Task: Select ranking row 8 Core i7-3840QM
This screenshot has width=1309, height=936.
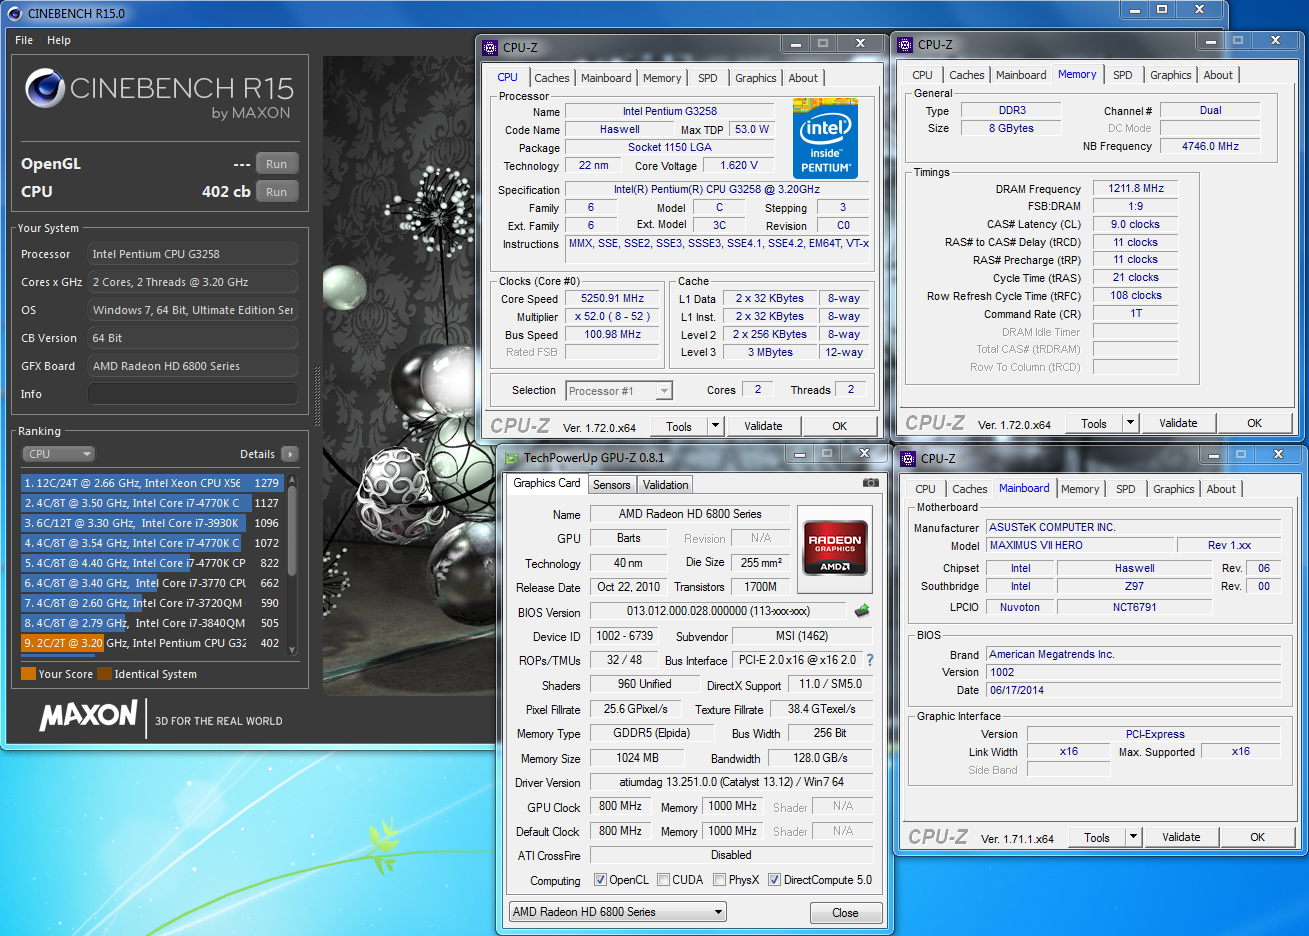Action: [x=152, y=623]
